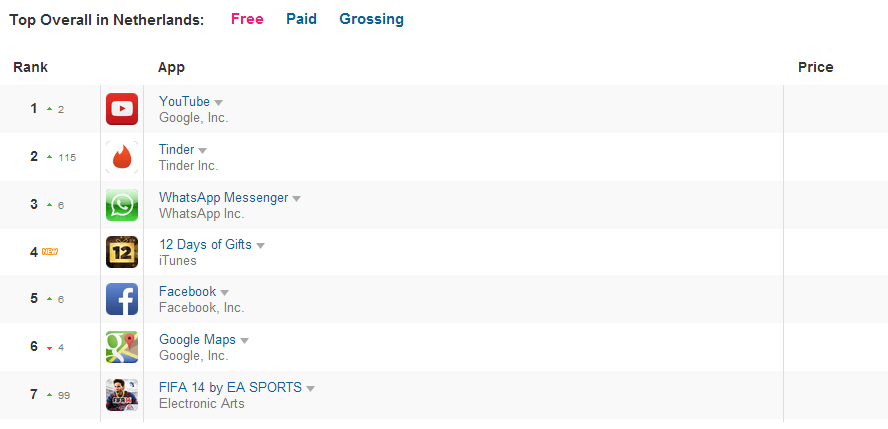Open the 12 Days of Gifts icon

(x=122, y=252)
